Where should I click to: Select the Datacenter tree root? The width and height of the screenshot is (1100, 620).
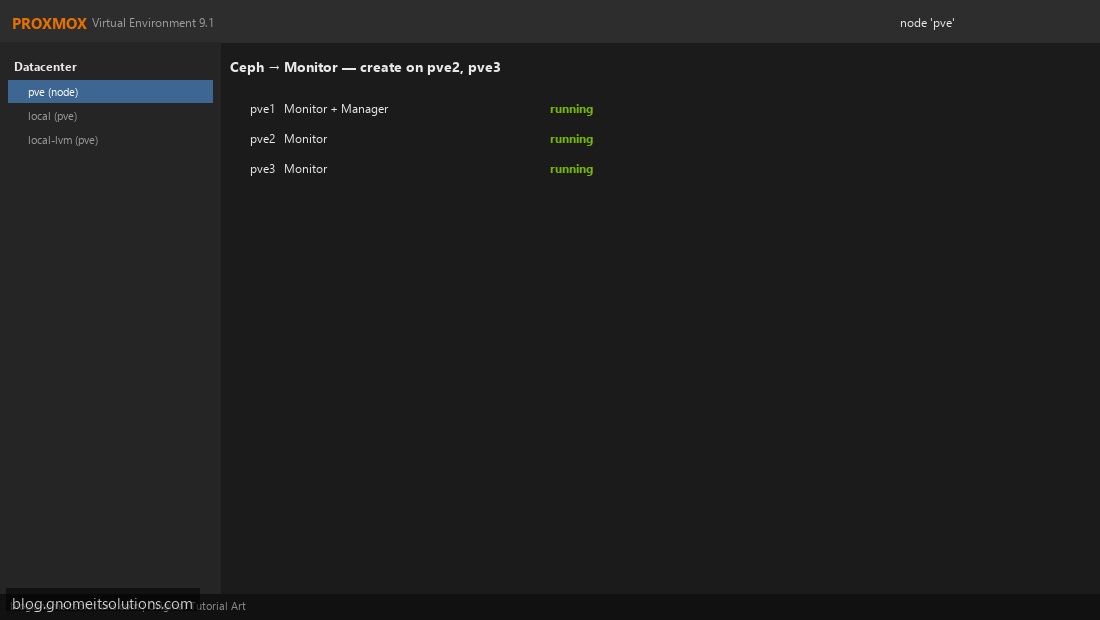[x=45, y=67]
